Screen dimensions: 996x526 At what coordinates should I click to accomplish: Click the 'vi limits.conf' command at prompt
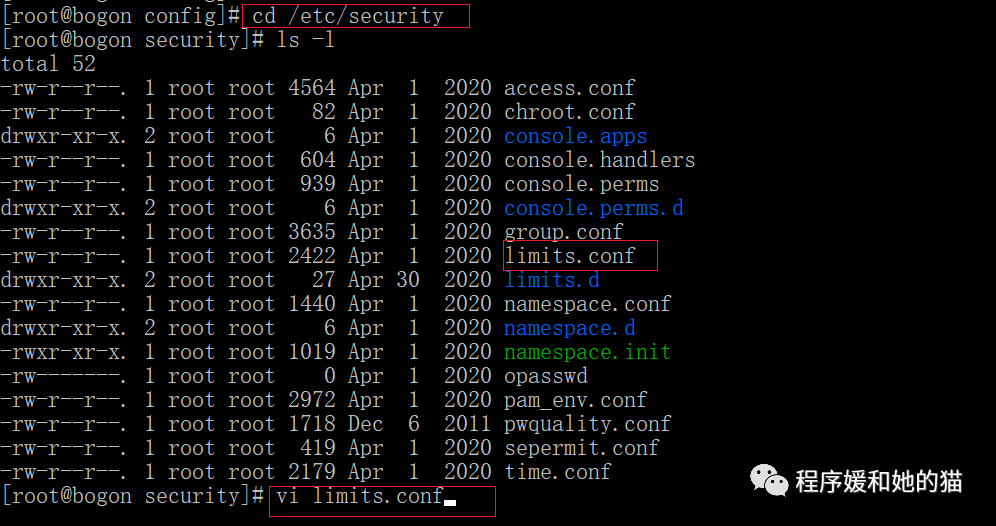click(360, 497)
